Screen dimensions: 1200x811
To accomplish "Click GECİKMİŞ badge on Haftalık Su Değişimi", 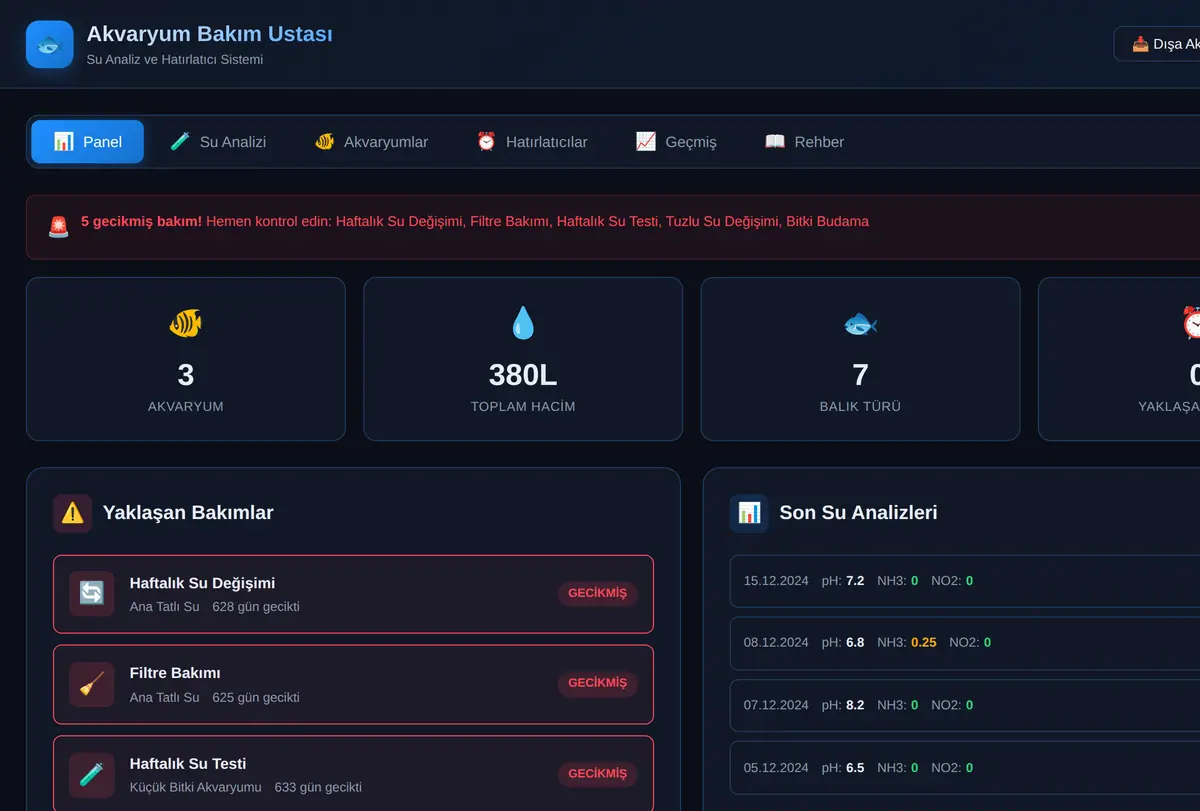I will [597, 593].
